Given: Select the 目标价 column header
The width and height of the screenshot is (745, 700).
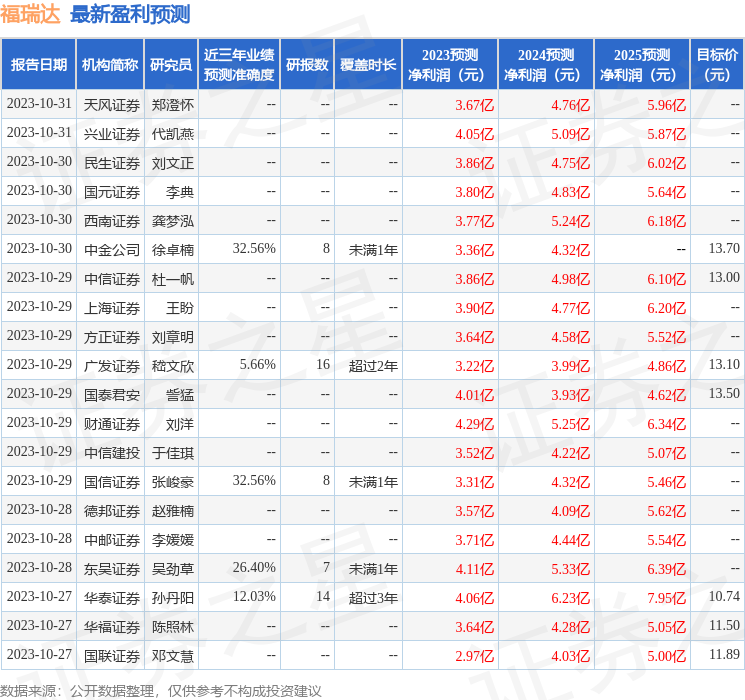Looking at the screenshot, I should [x=716, y=65].
